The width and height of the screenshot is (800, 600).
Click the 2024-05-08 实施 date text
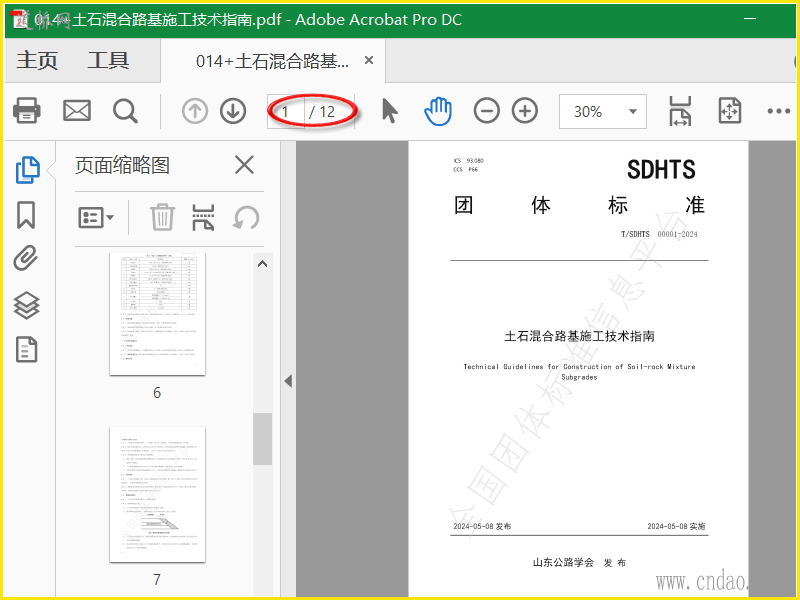pos(677,526)
